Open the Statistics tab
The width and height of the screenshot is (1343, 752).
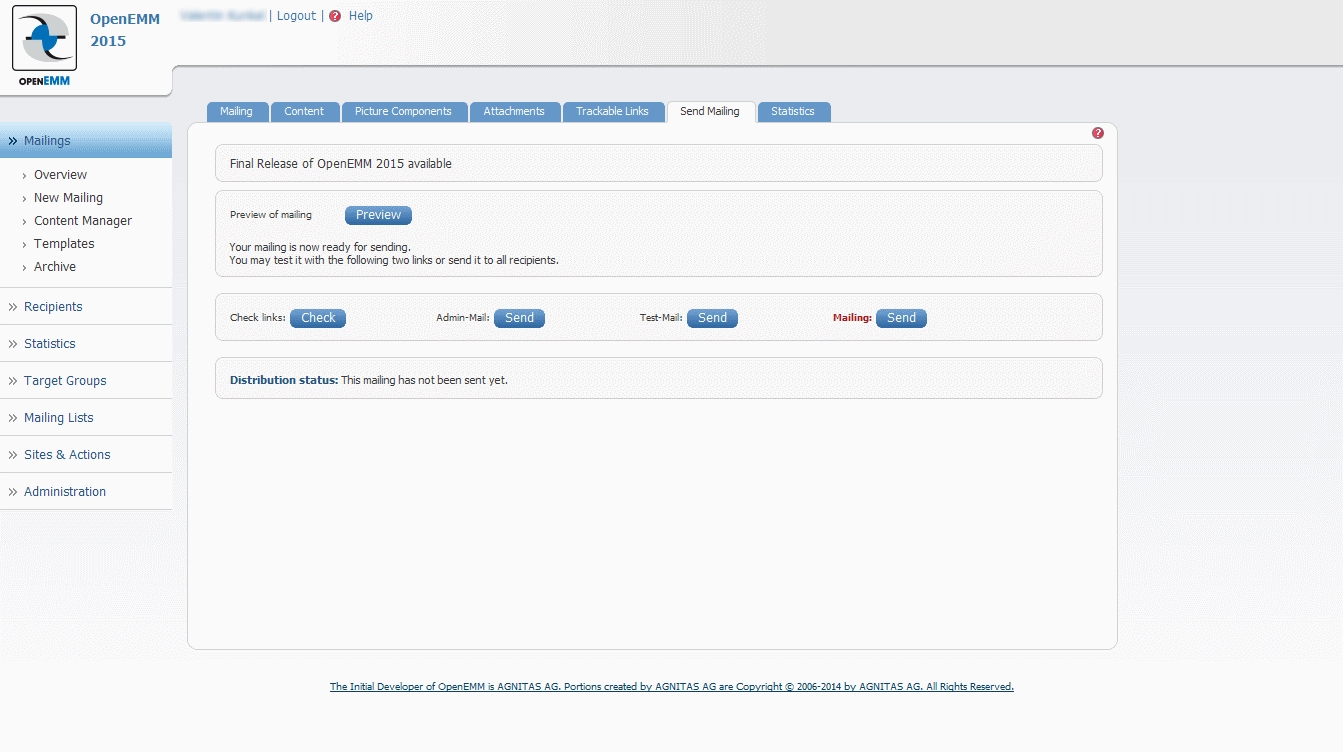pos(793,112)
